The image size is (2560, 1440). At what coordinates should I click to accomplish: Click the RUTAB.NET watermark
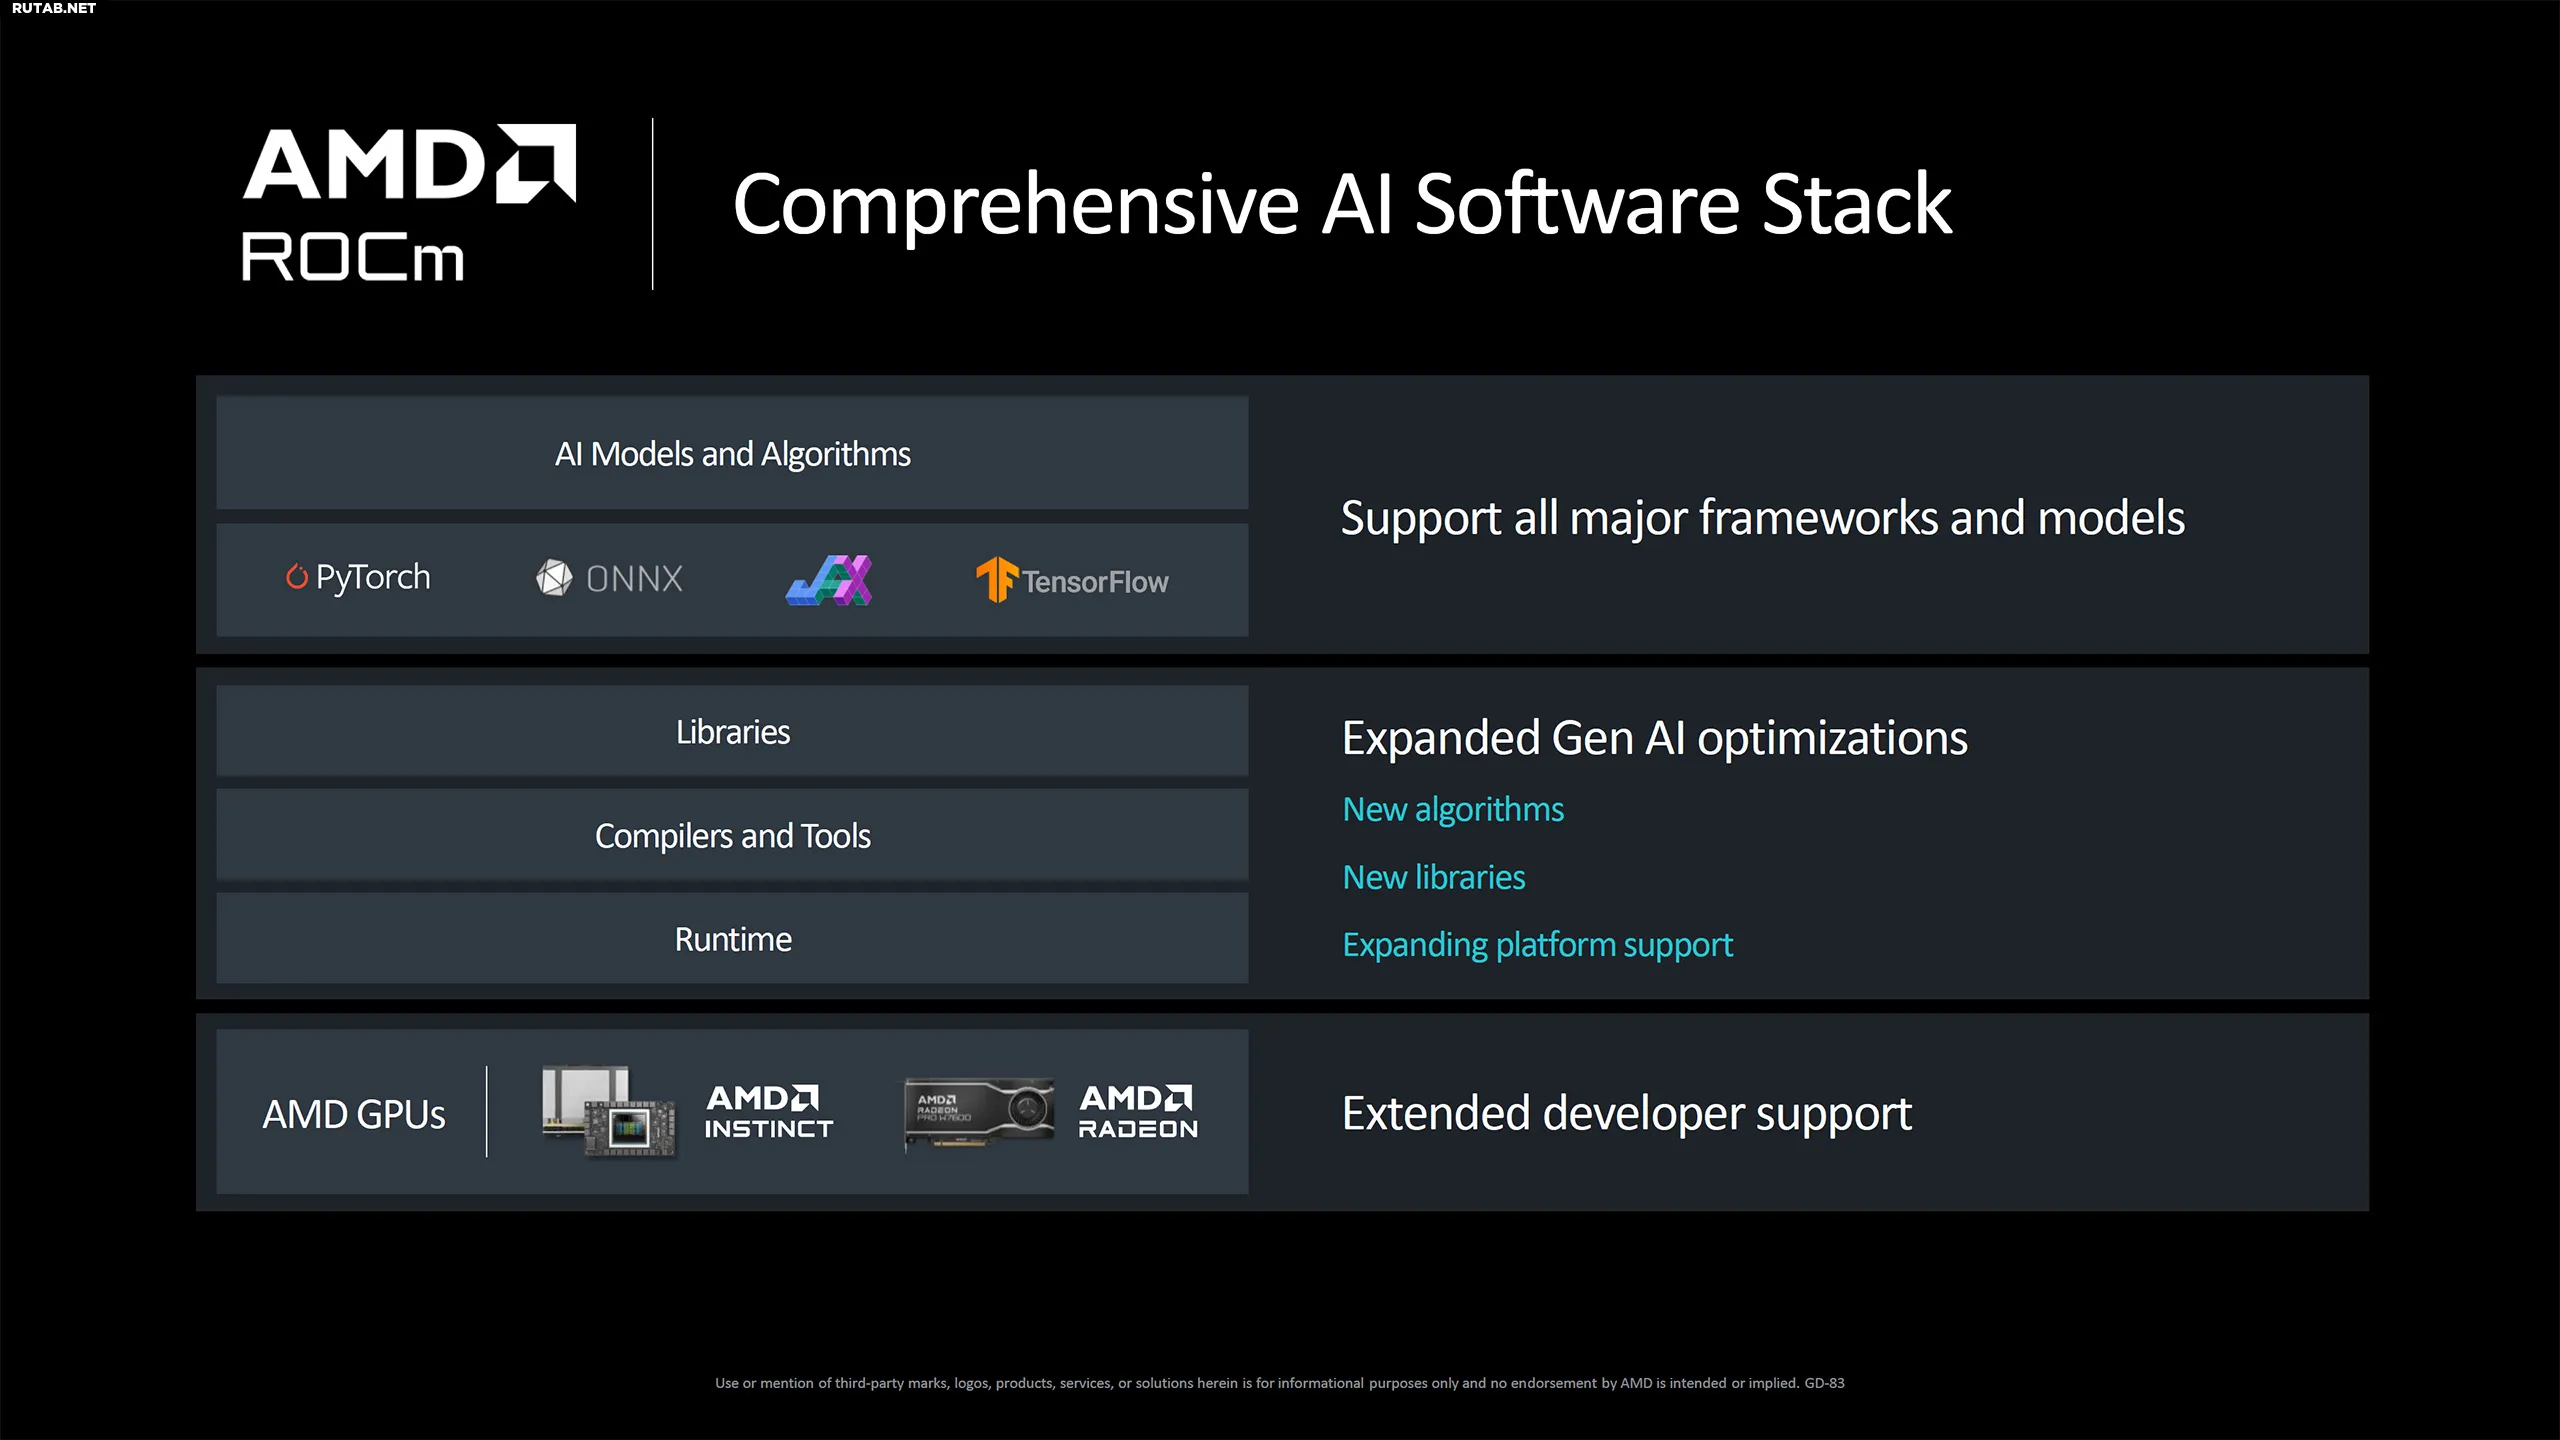(54, 8)
